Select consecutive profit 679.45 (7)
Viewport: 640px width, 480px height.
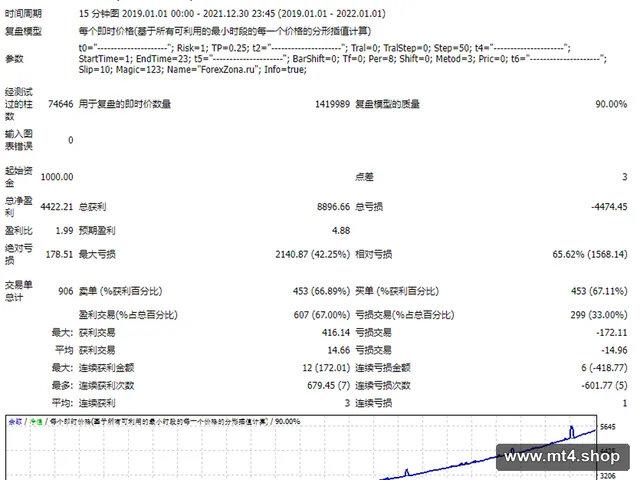329,385
